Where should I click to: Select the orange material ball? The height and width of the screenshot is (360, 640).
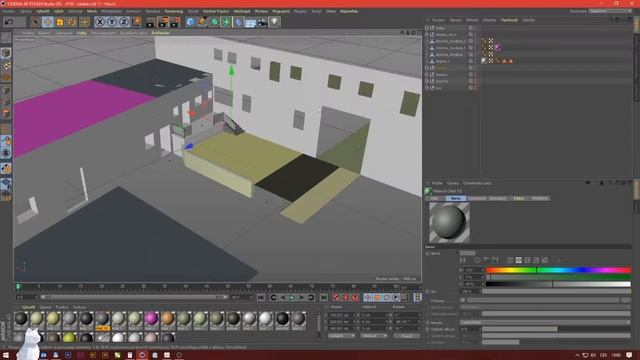tap(167, 318)
